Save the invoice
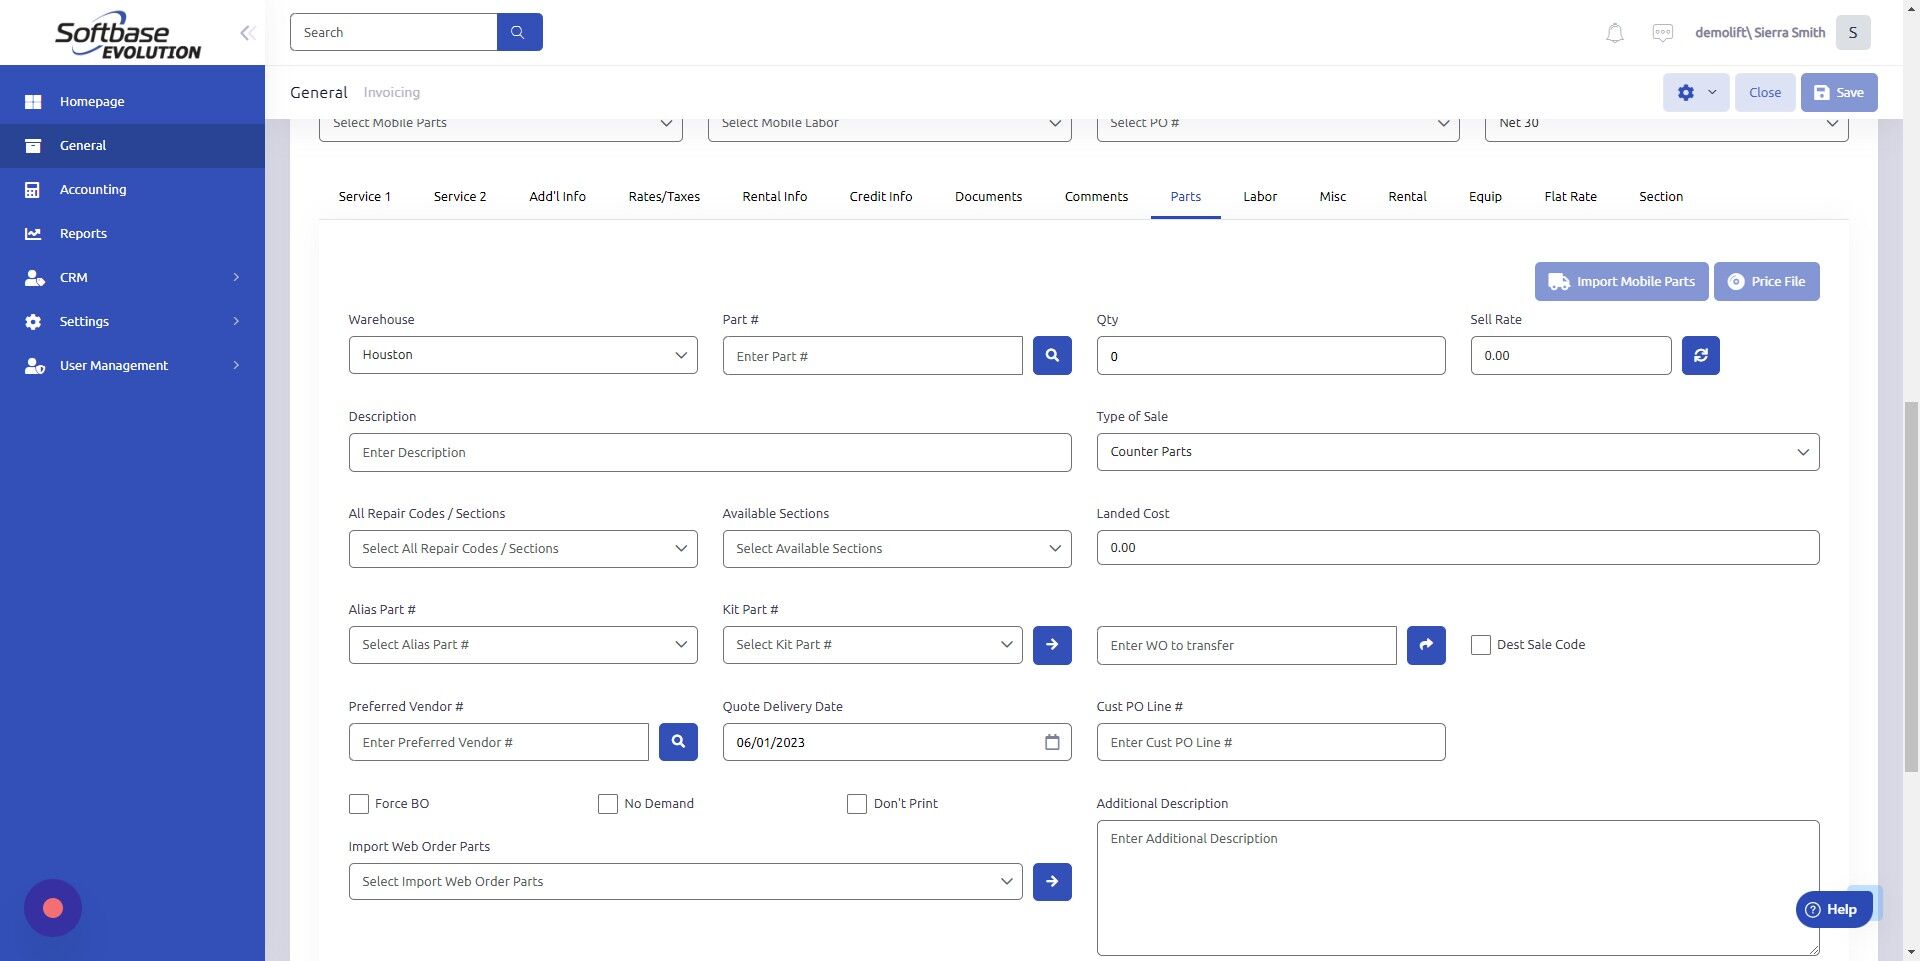This screenshot has width=1920, height=961. [x=1838, y=92]
